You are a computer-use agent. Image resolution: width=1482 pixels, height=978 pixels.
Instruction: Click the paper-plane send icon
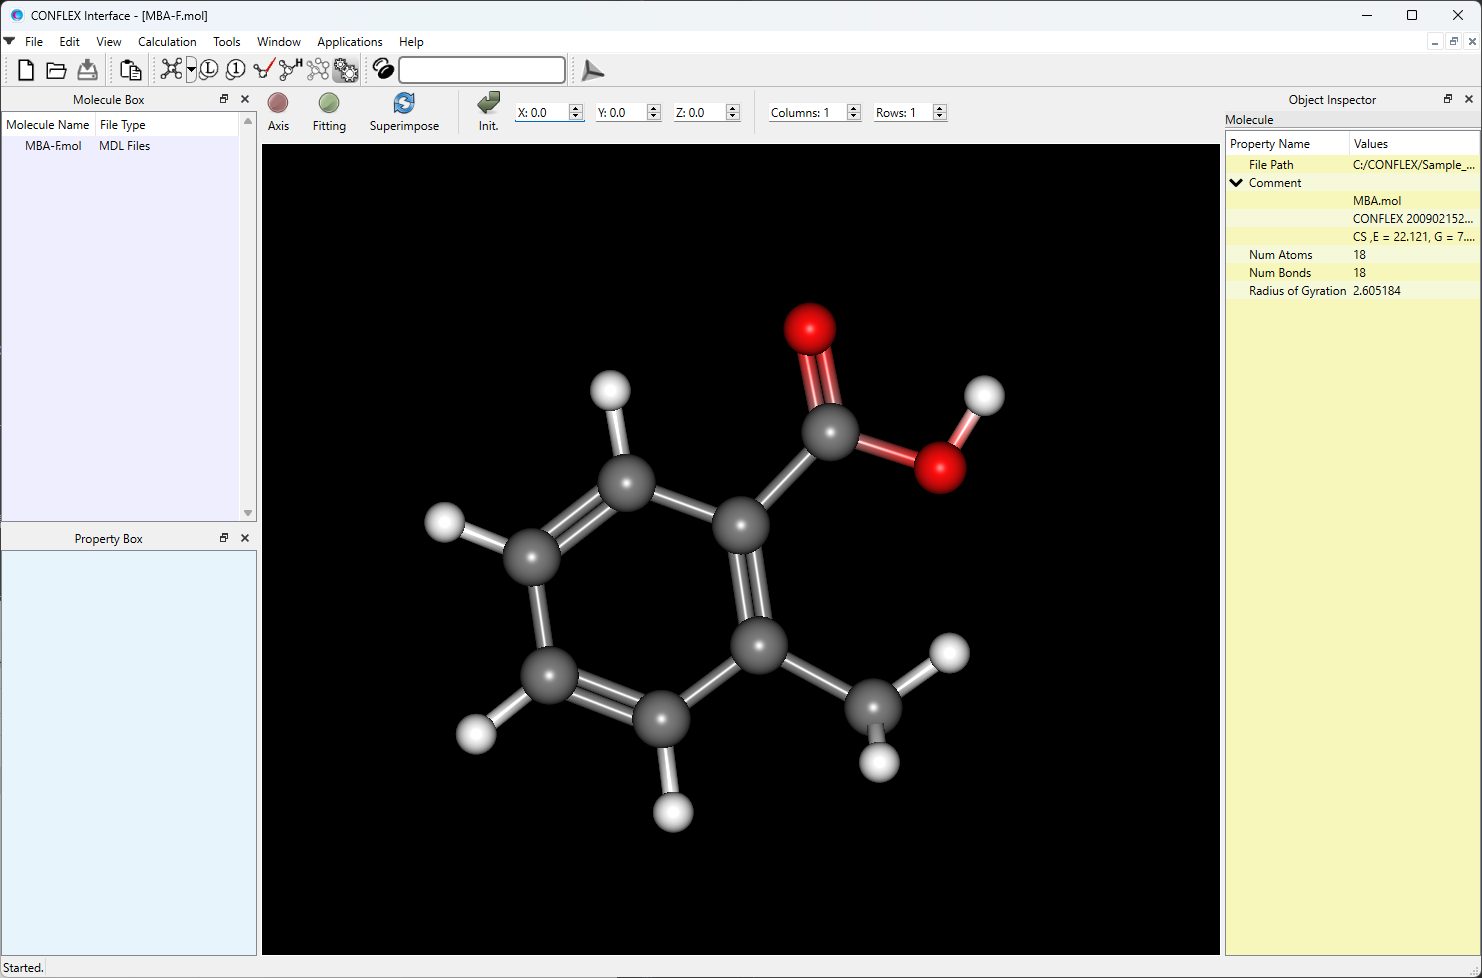(x=593, y=70)
